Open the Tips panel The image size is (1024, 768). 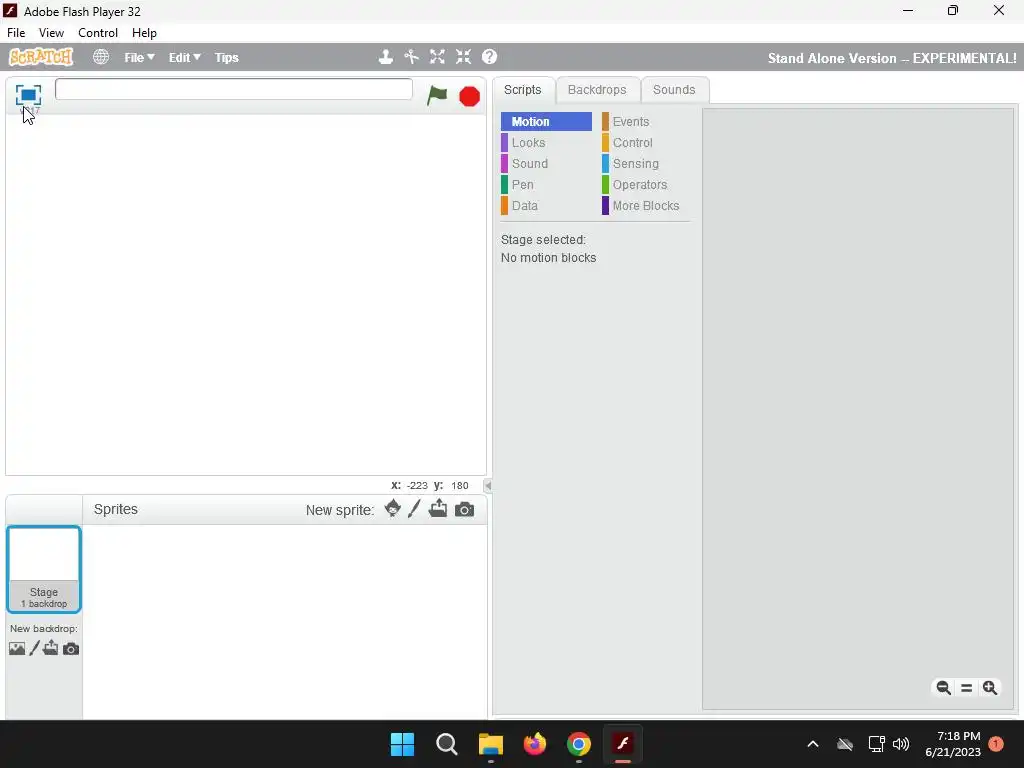point(227,57)
